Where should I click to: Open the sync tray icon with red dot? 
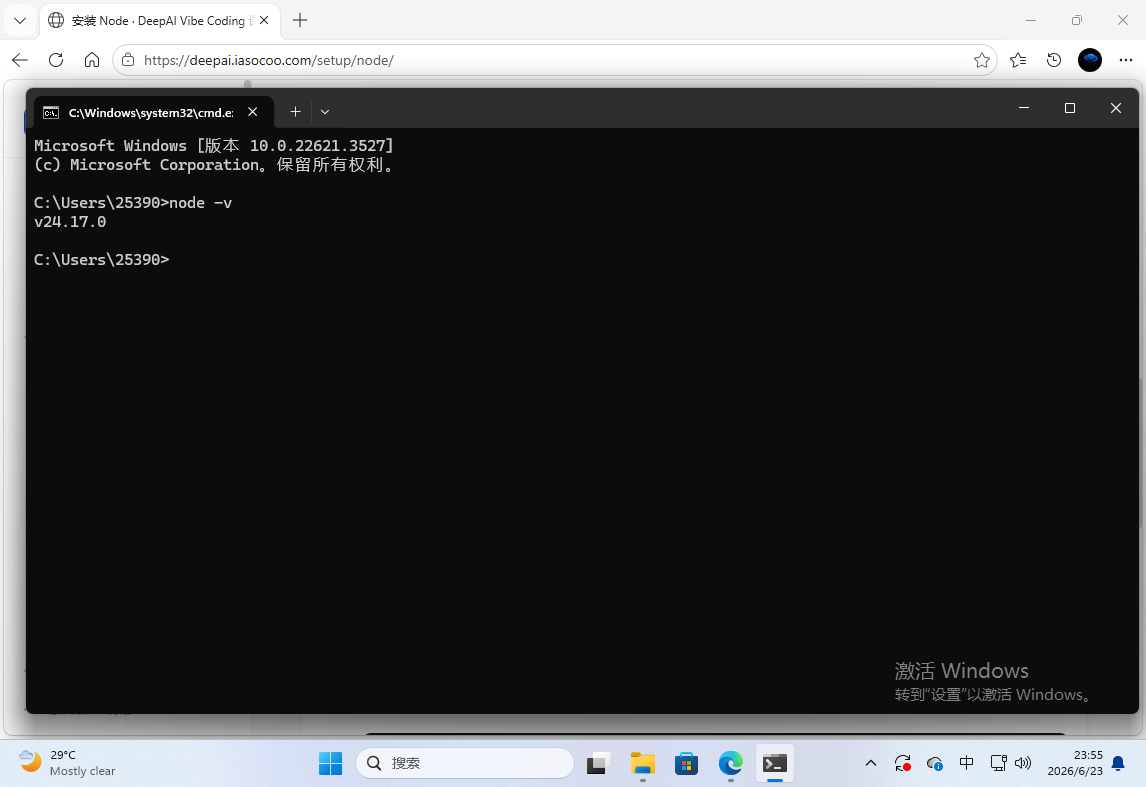coord(903,763)
